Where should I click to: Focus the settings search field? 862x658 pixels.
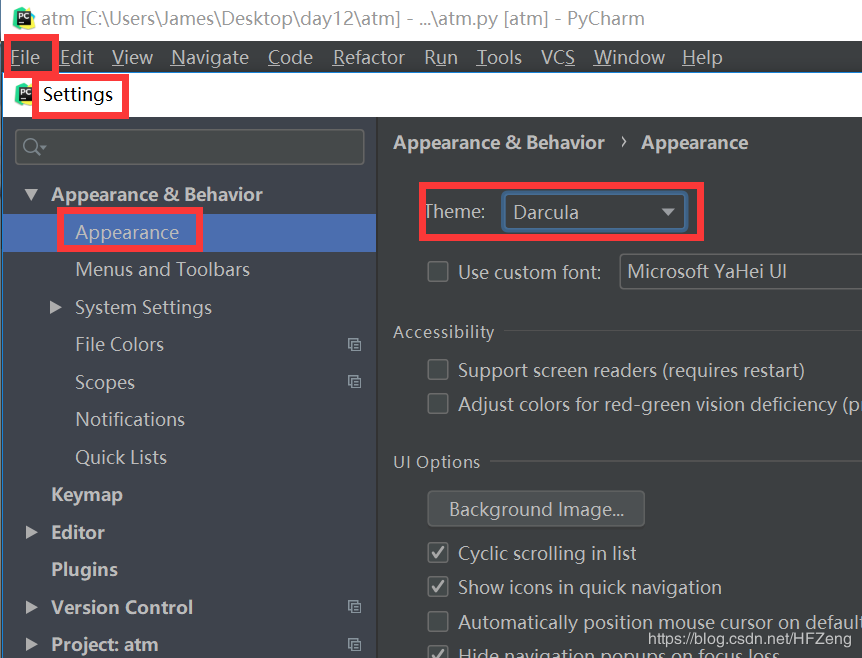(x=190, y=147)
